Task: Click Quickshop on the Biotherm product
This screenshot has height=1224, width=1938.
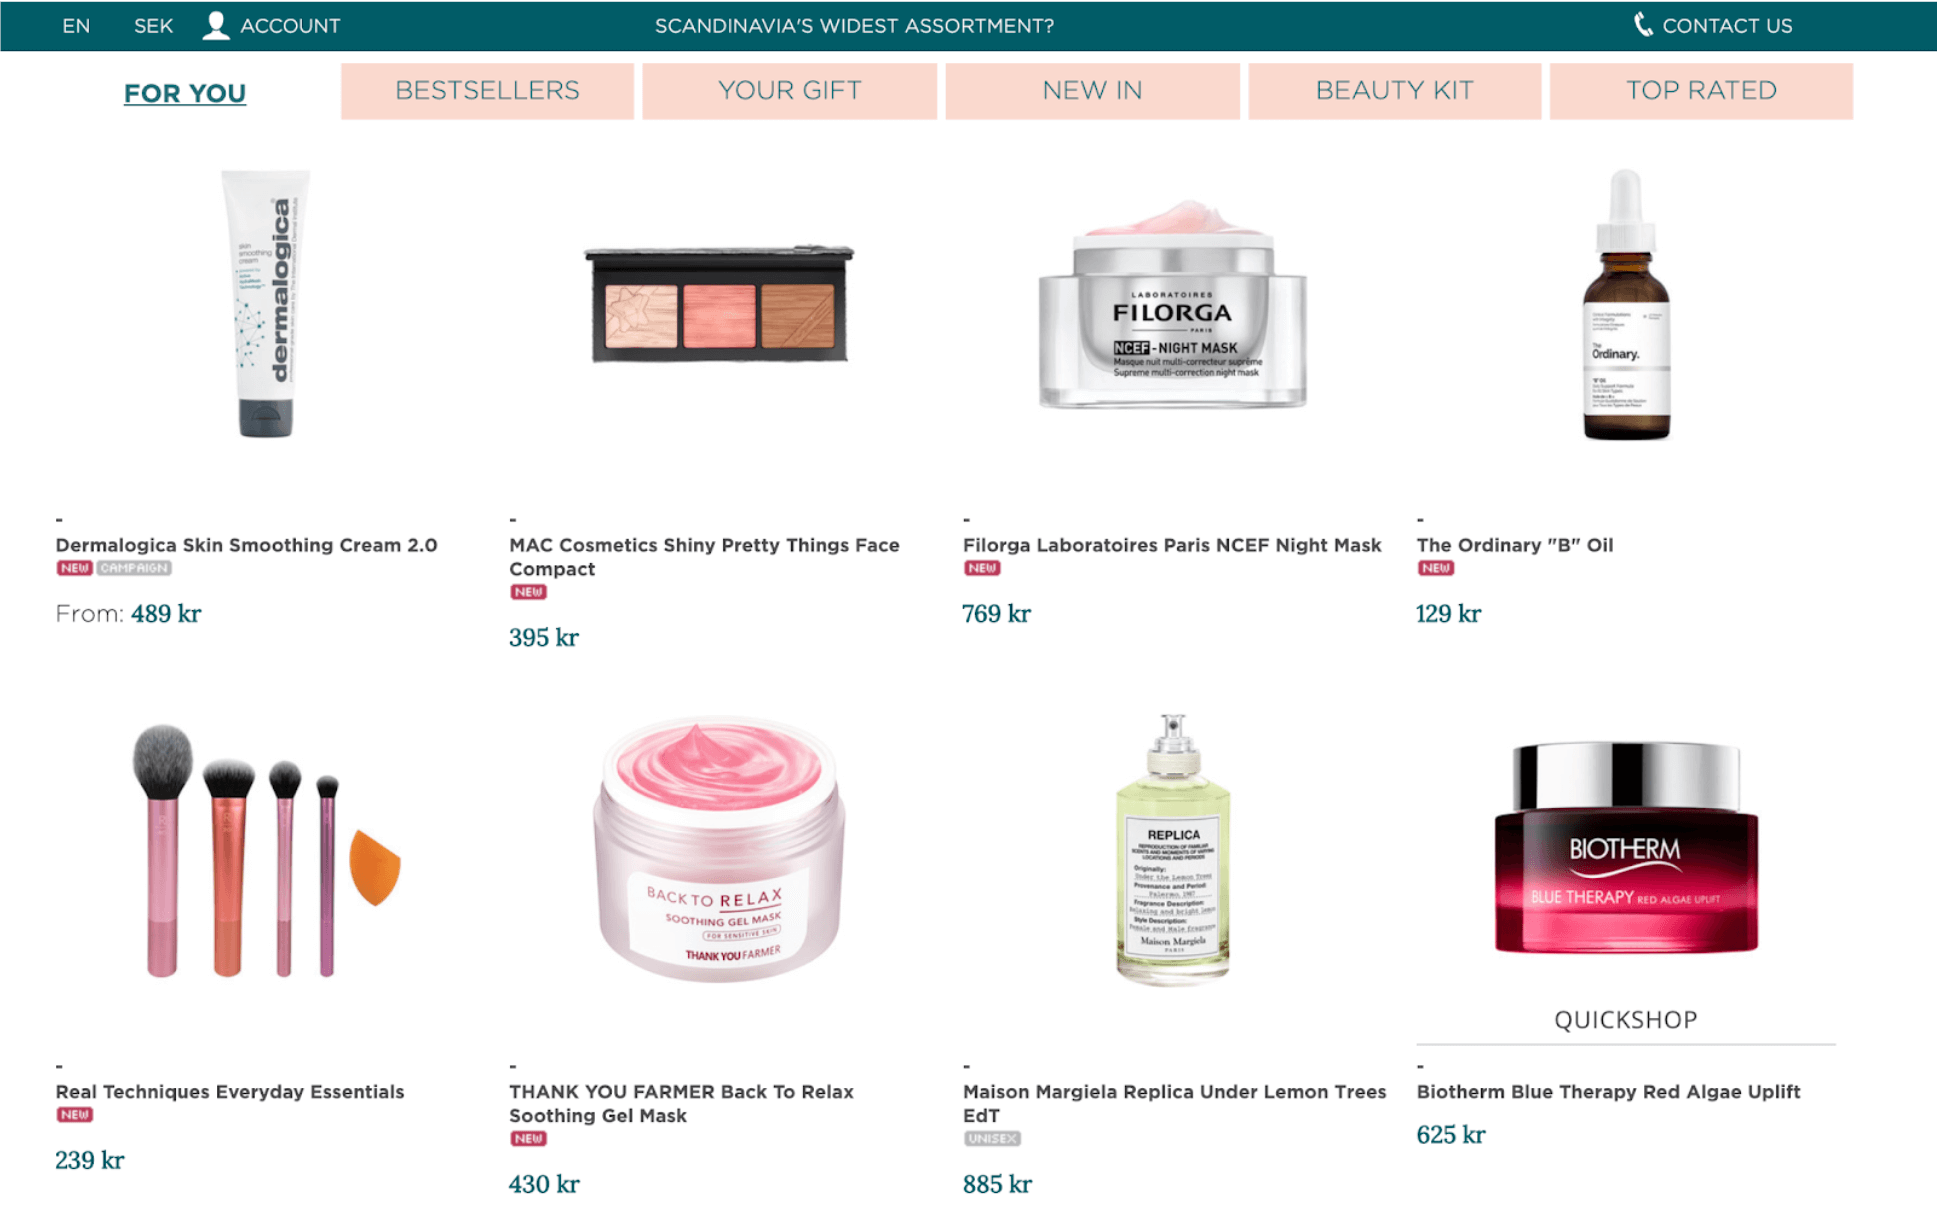Action: 1625,1019
